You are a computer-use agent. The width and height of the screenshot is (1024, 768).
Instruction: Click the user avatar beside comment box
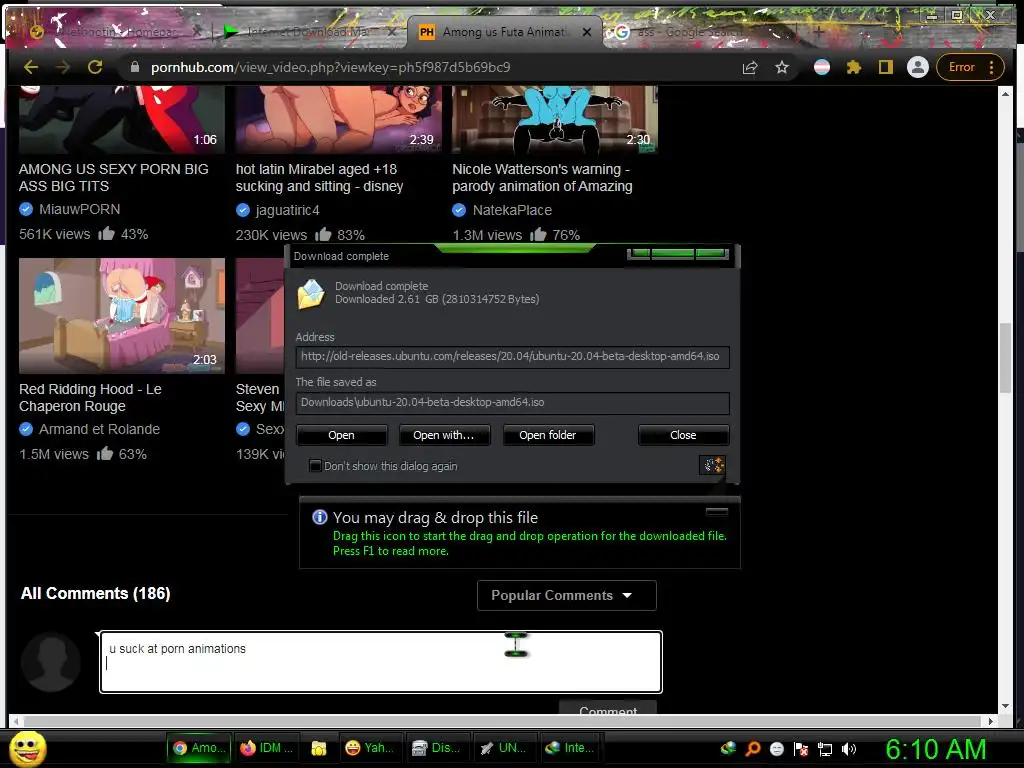(x=51, y=662)
